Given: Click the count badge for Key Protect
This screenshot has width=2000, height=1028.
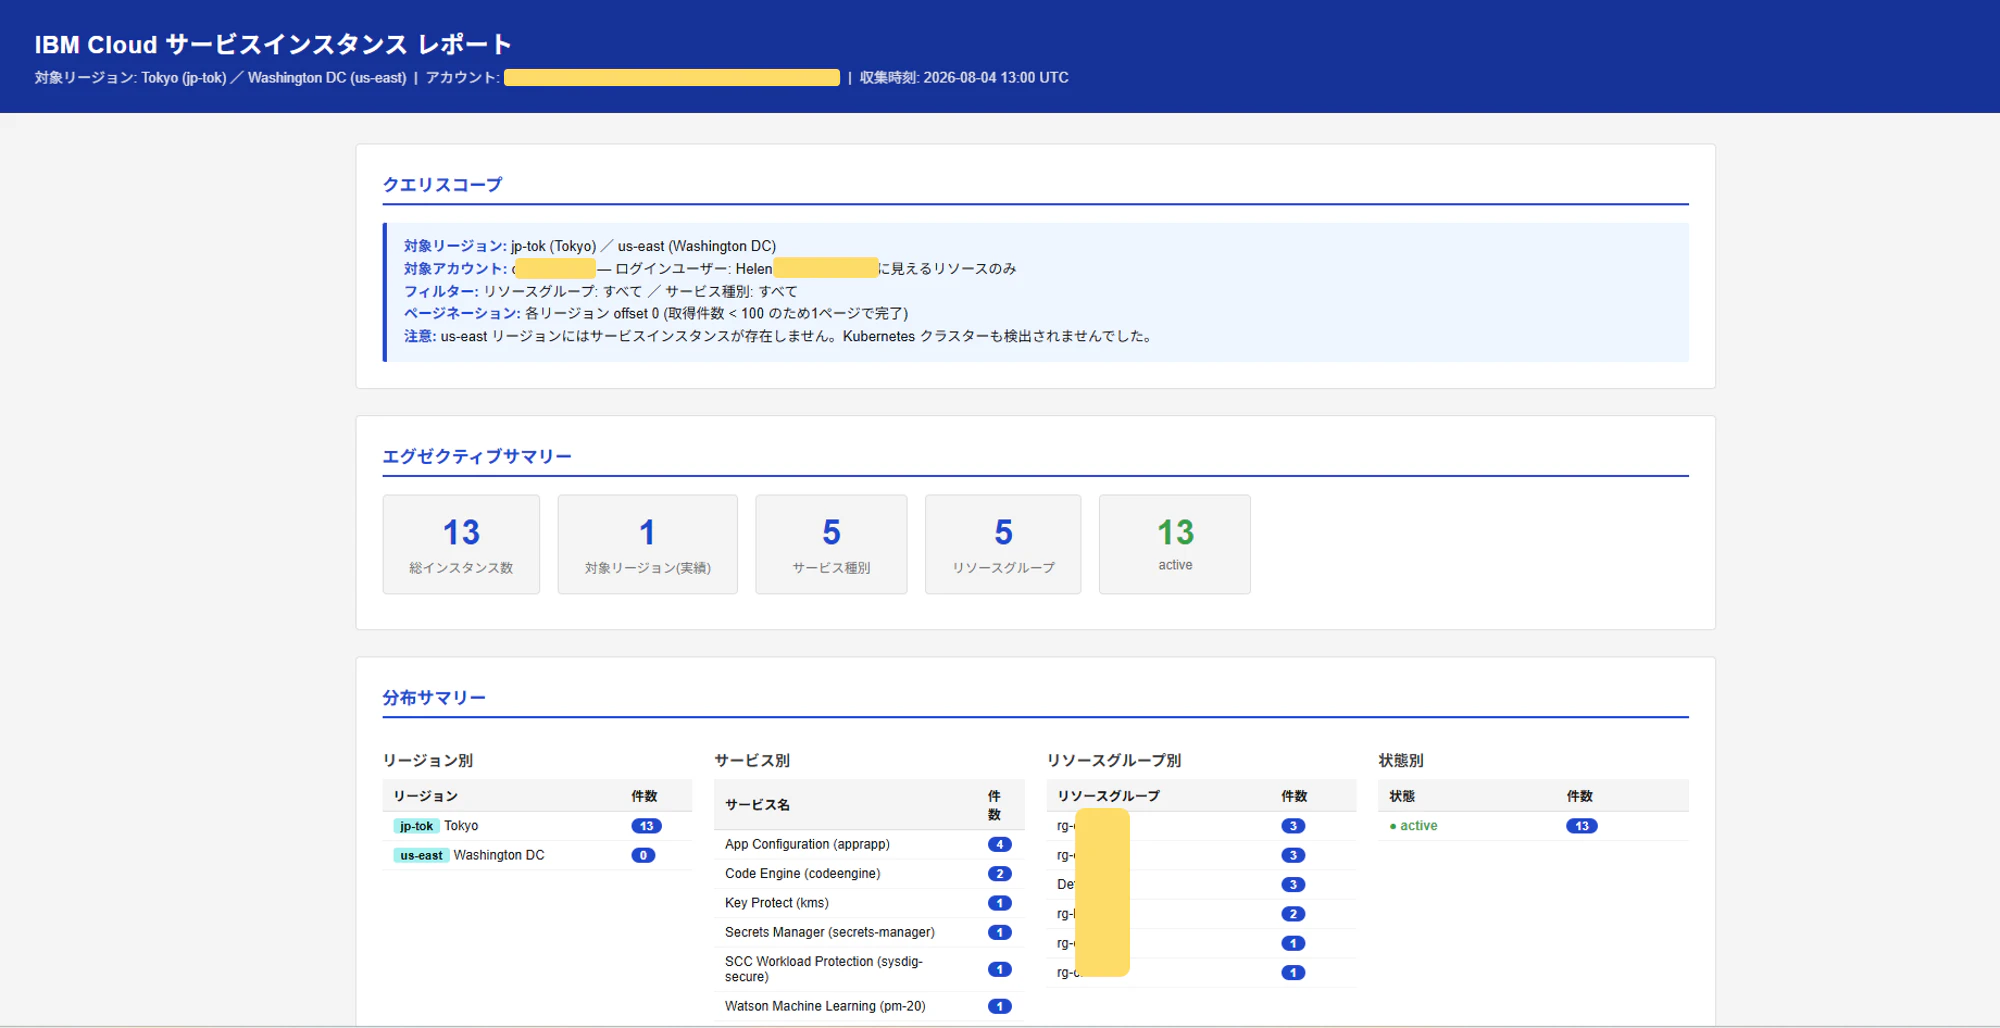Looking at the screenshot, I should [x=999, y=903].
